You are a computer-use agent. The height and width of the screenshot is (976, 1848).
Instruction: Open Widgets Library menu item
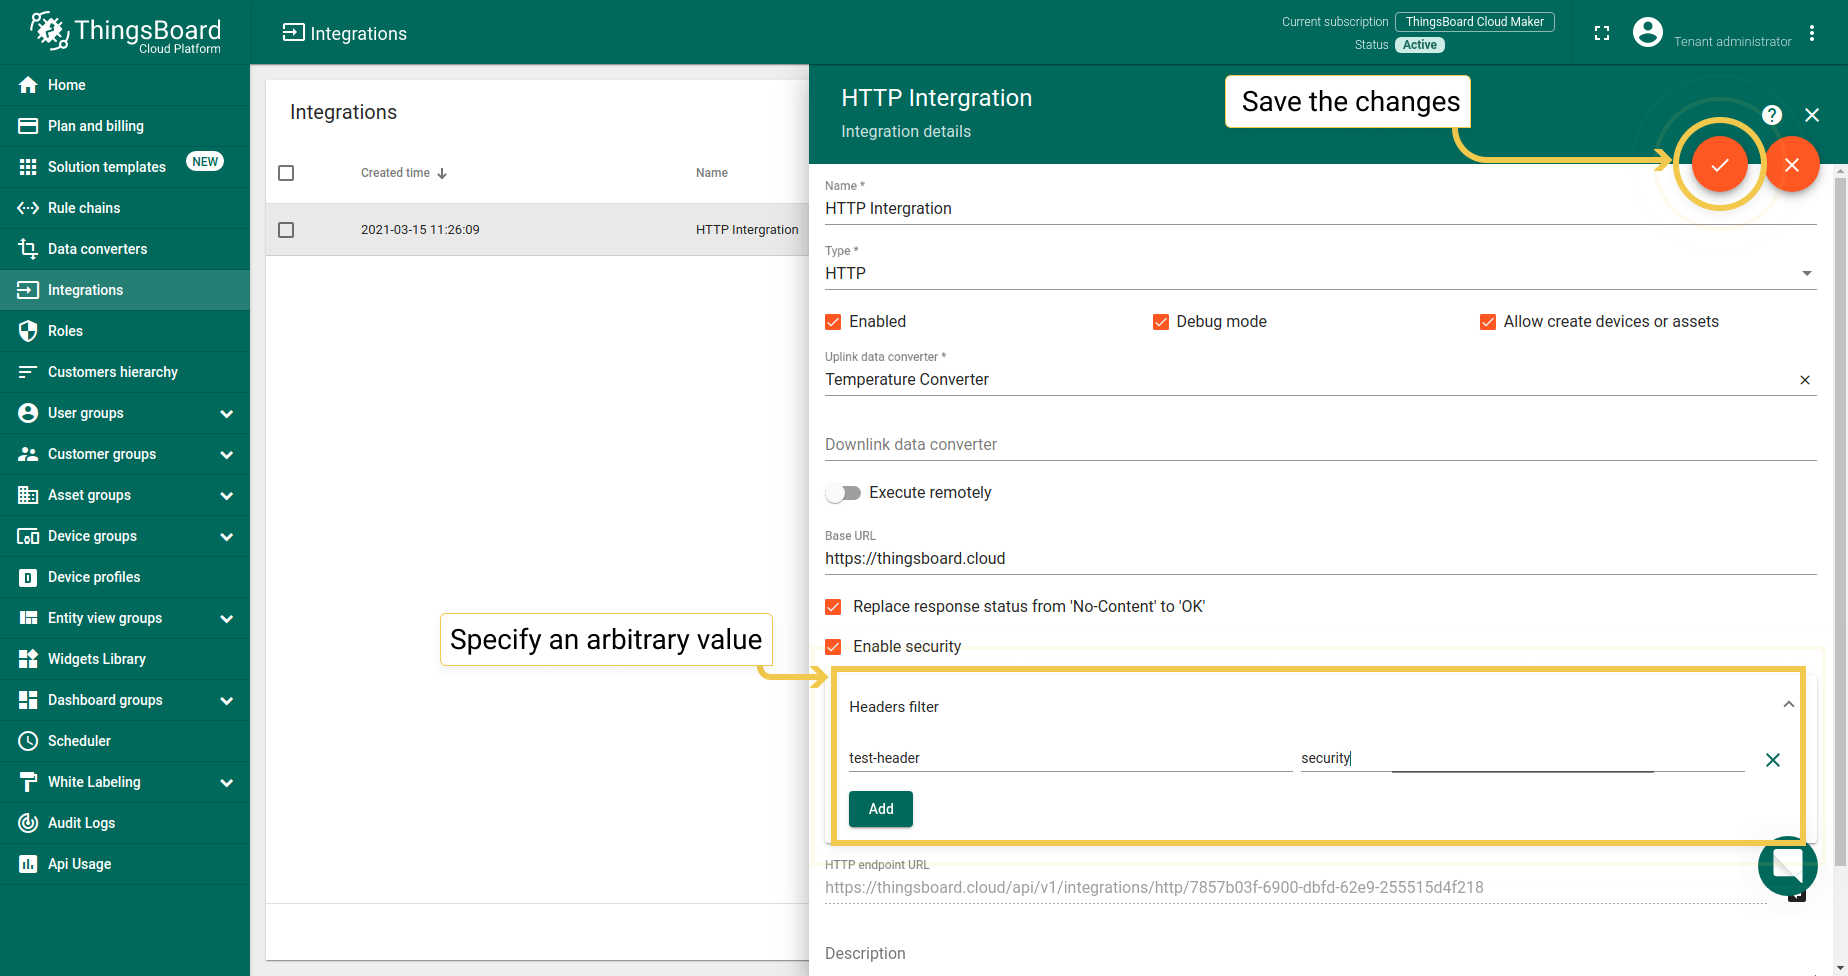click(125, 659)
